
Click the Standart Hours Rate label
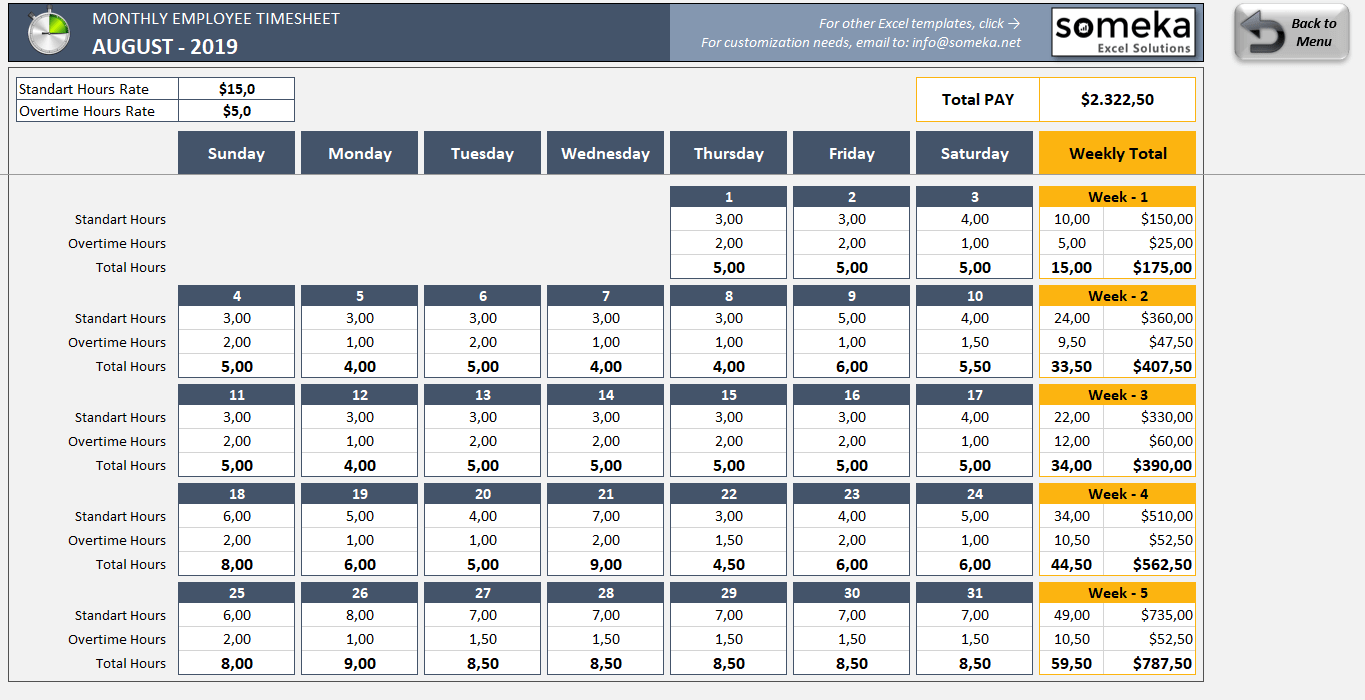coord(97,89)
